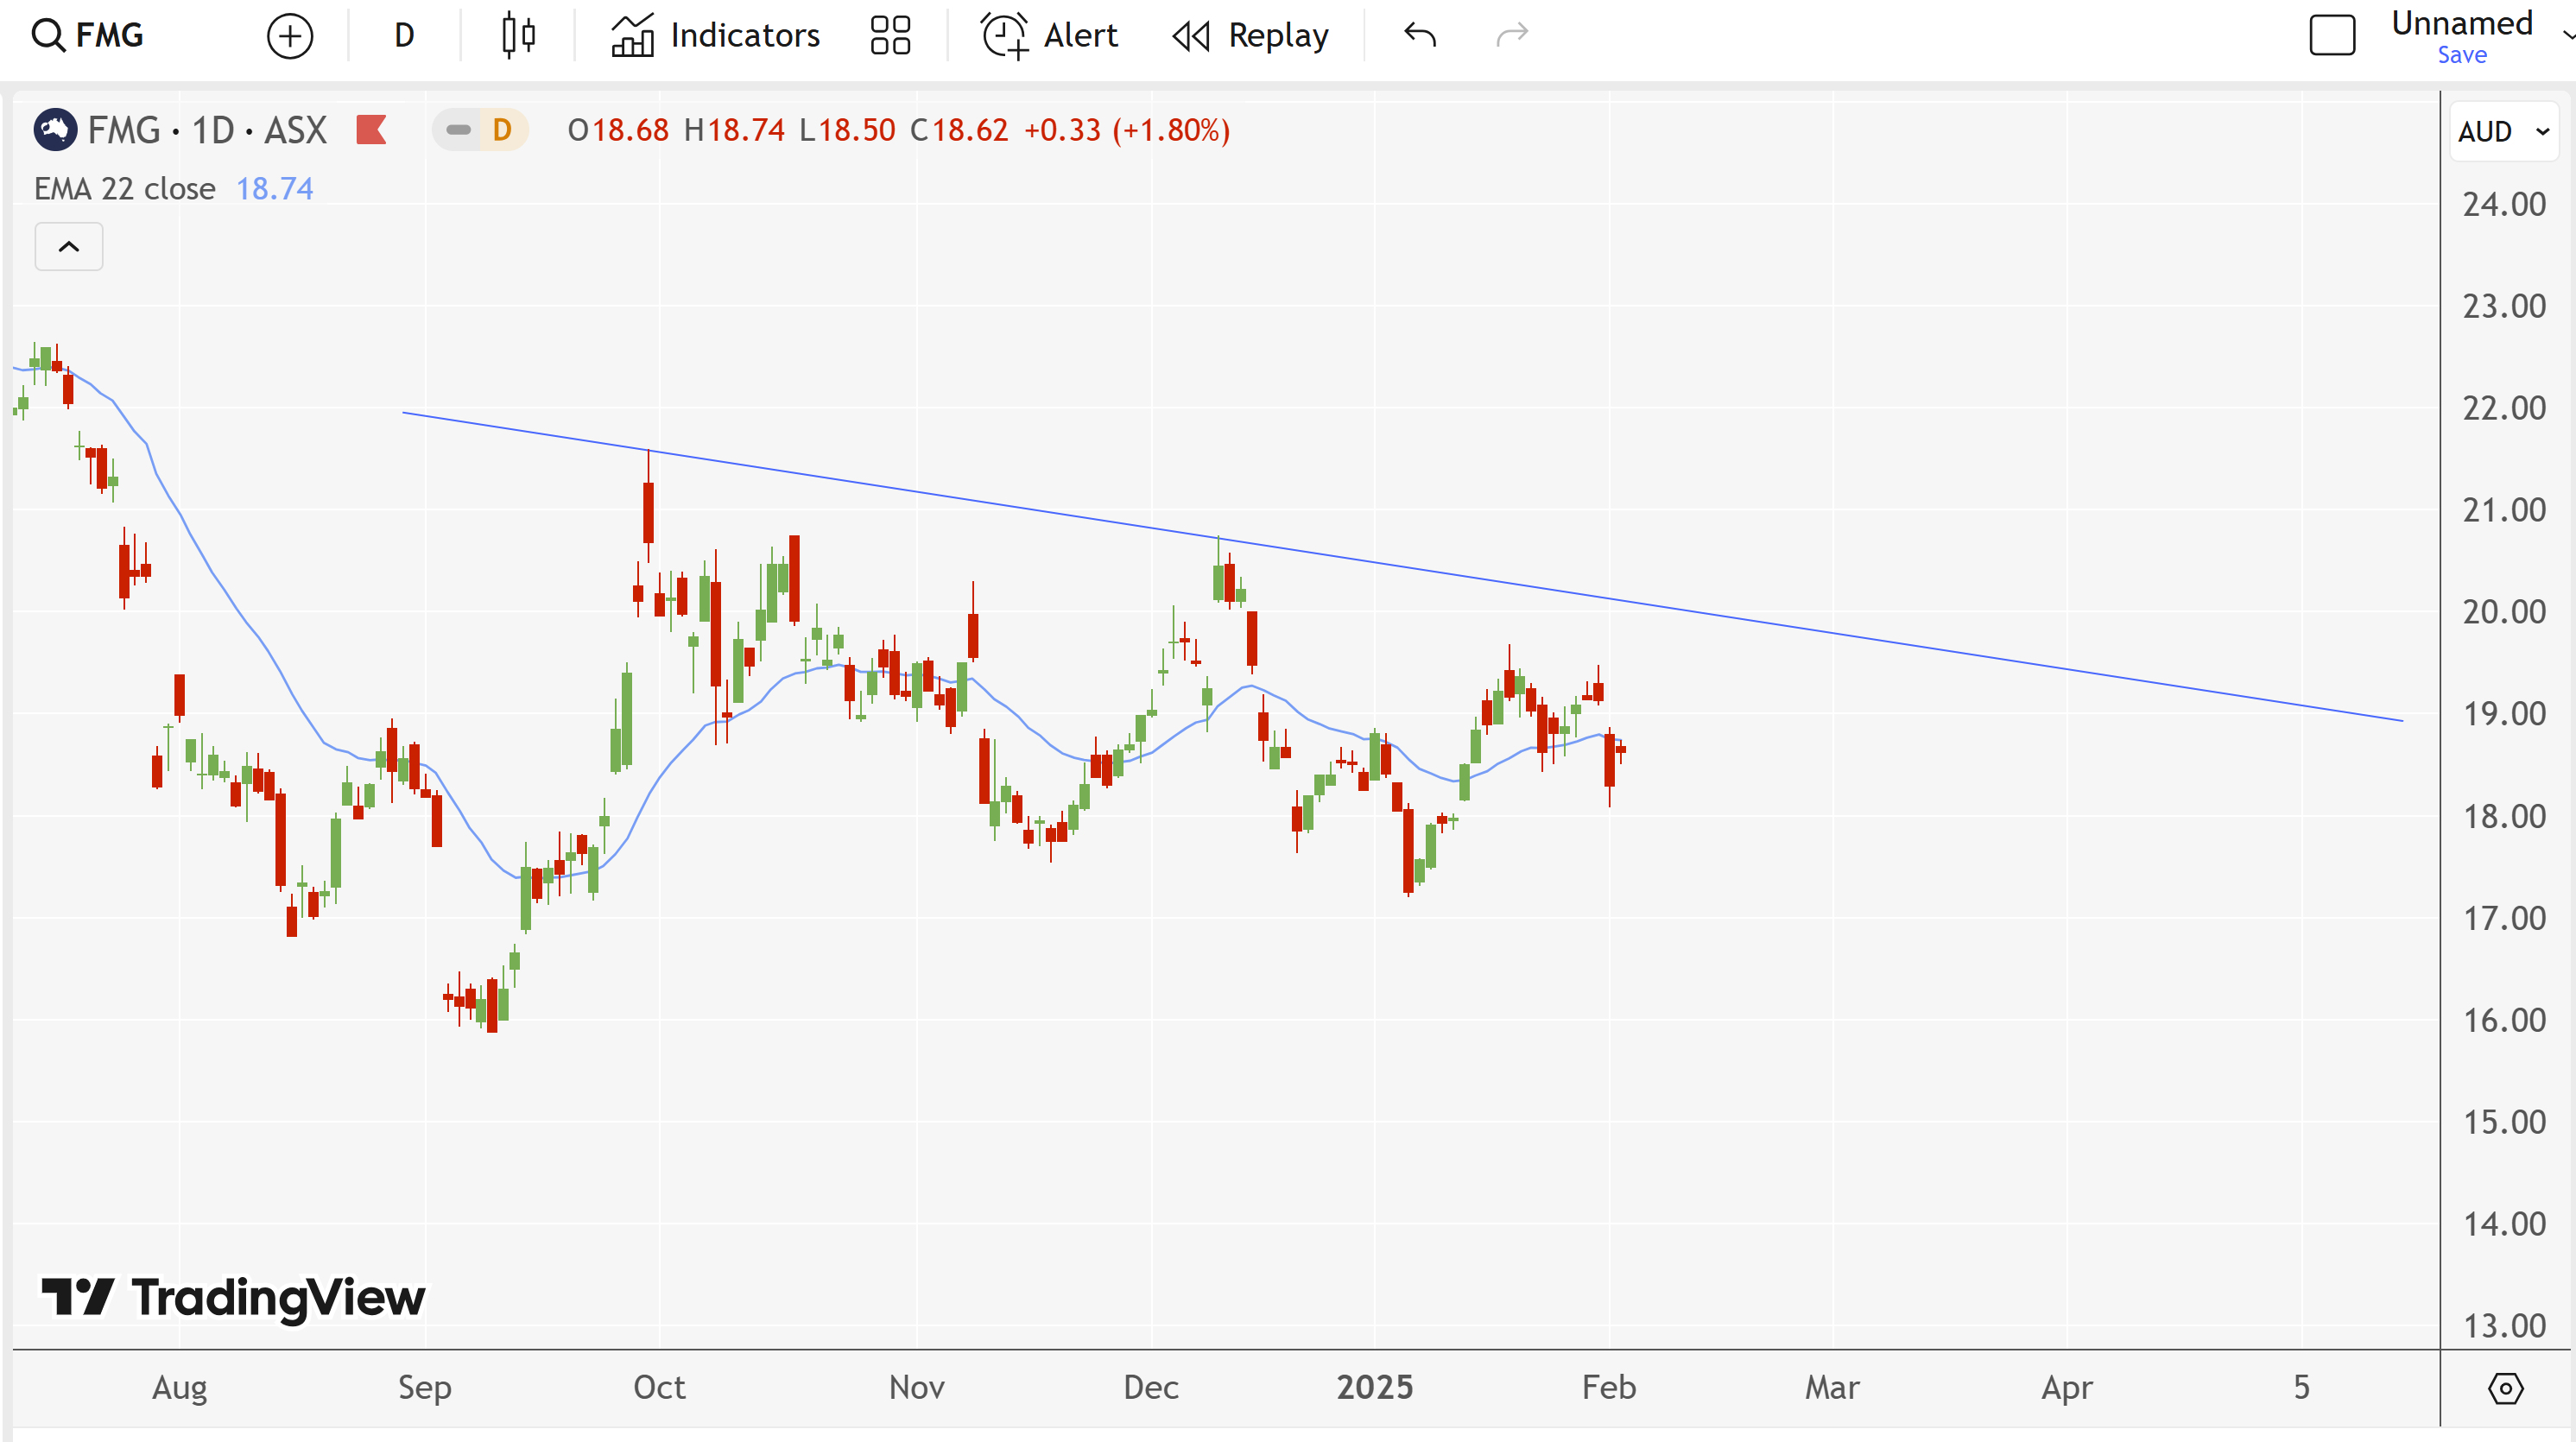The height and width of the screenshot is (1442, 2576).
Task: Start bar Replay mode
Action: [1250, 36]
